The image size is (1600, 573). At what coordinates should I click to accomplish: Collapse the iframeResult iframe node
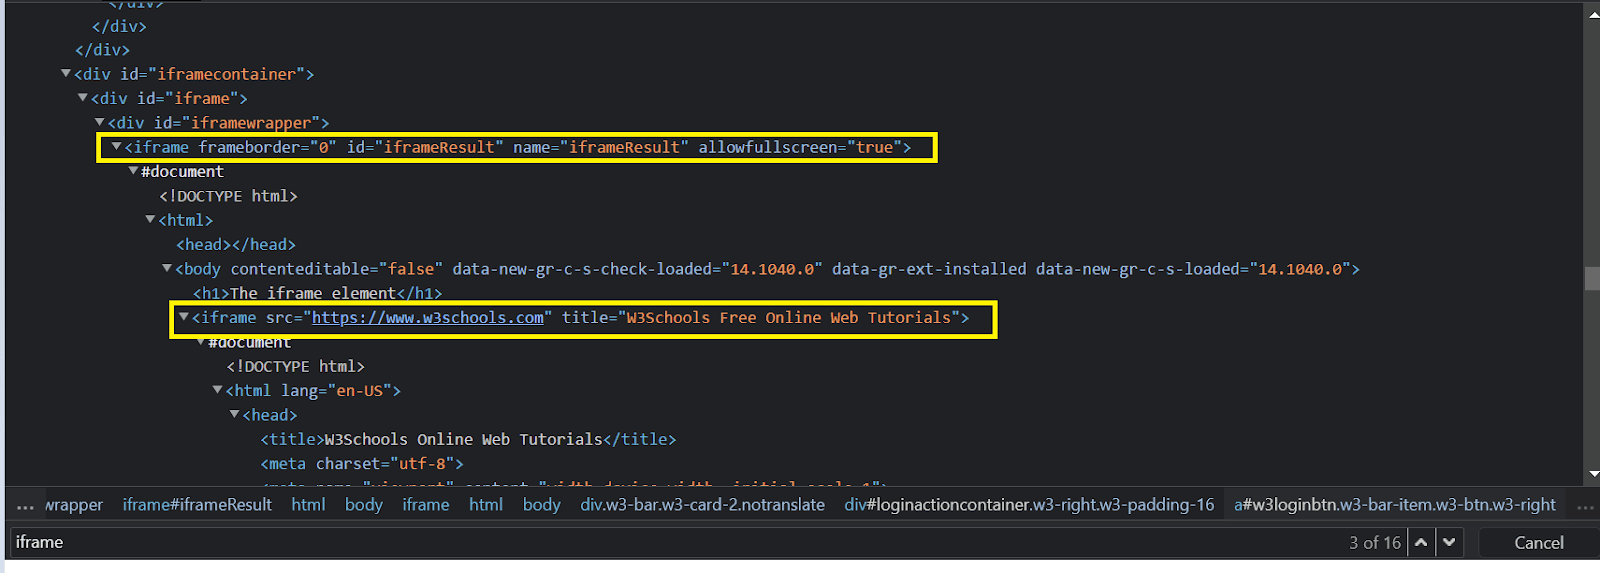[117, 146]
